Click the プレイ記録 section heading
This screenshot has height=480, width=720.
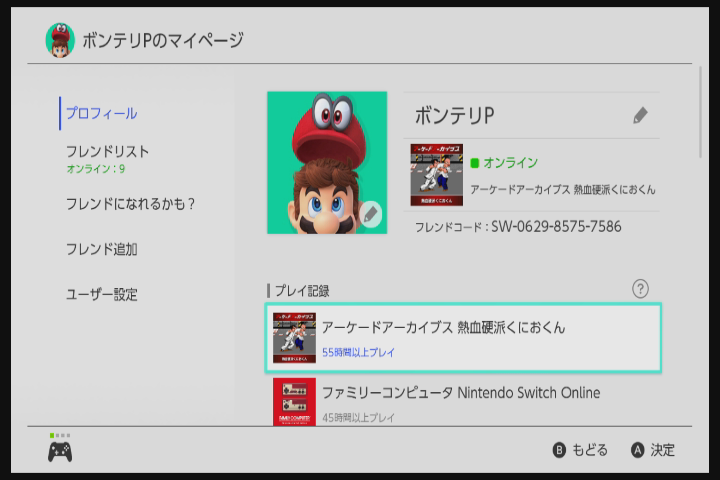pos(302,291)
